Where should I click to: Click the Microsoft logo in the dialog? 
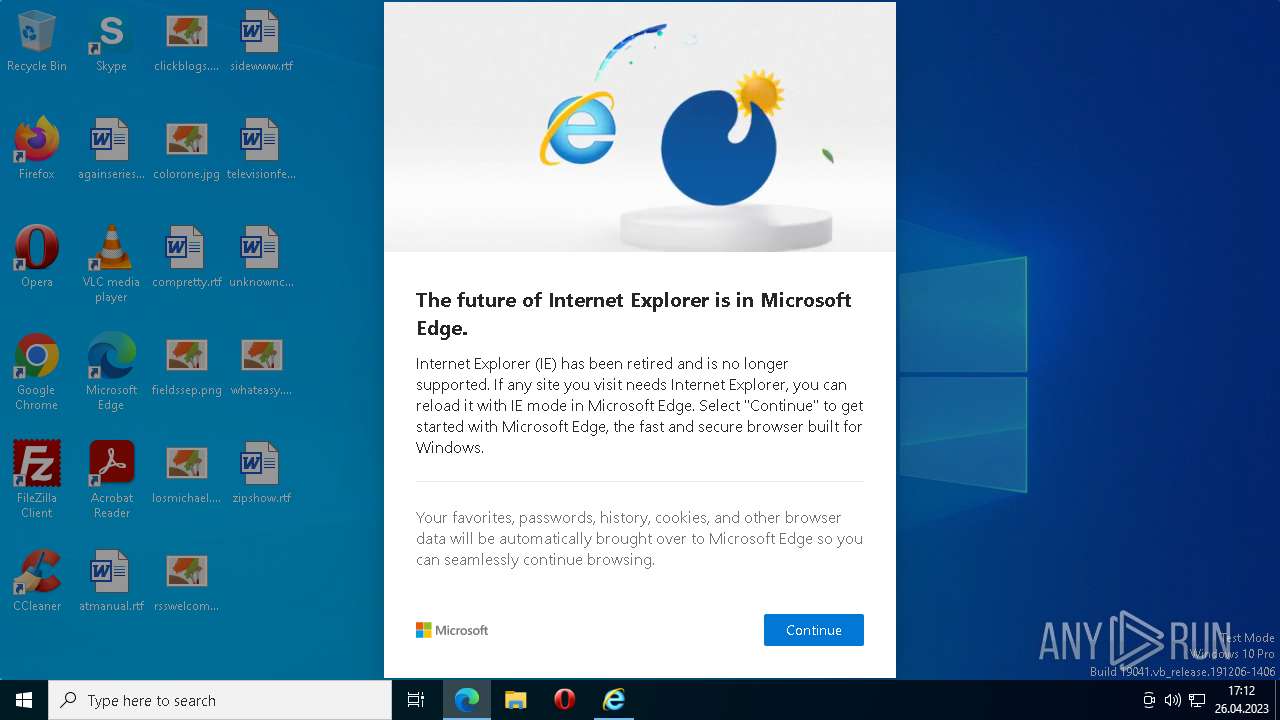pyautogui.click(x=452, y=630)
